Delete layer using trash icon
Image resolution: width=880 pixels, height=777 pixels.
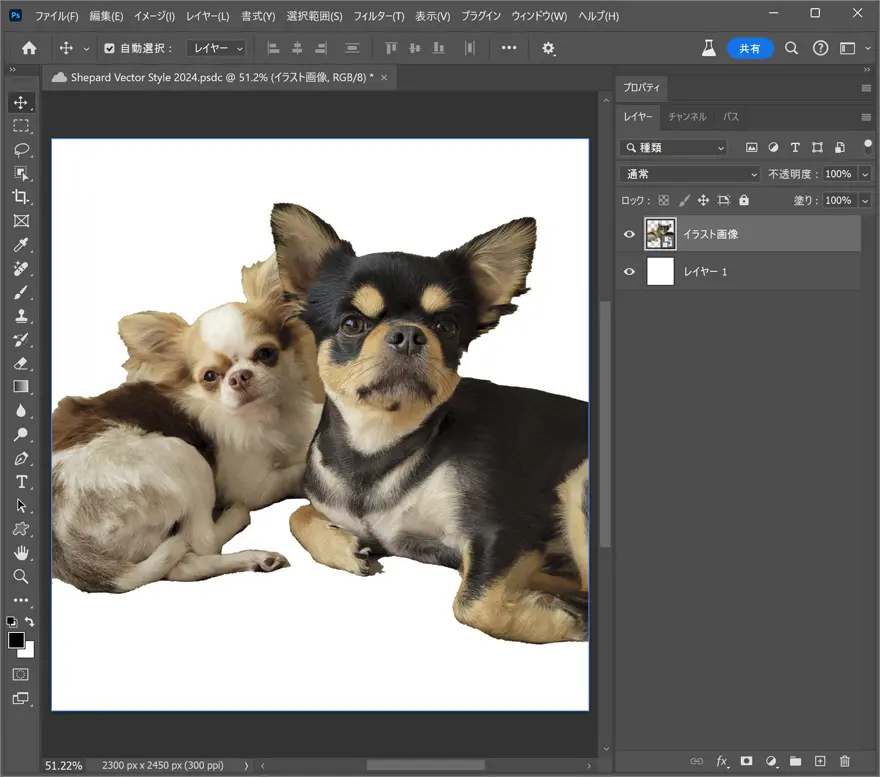click(845, 762)
